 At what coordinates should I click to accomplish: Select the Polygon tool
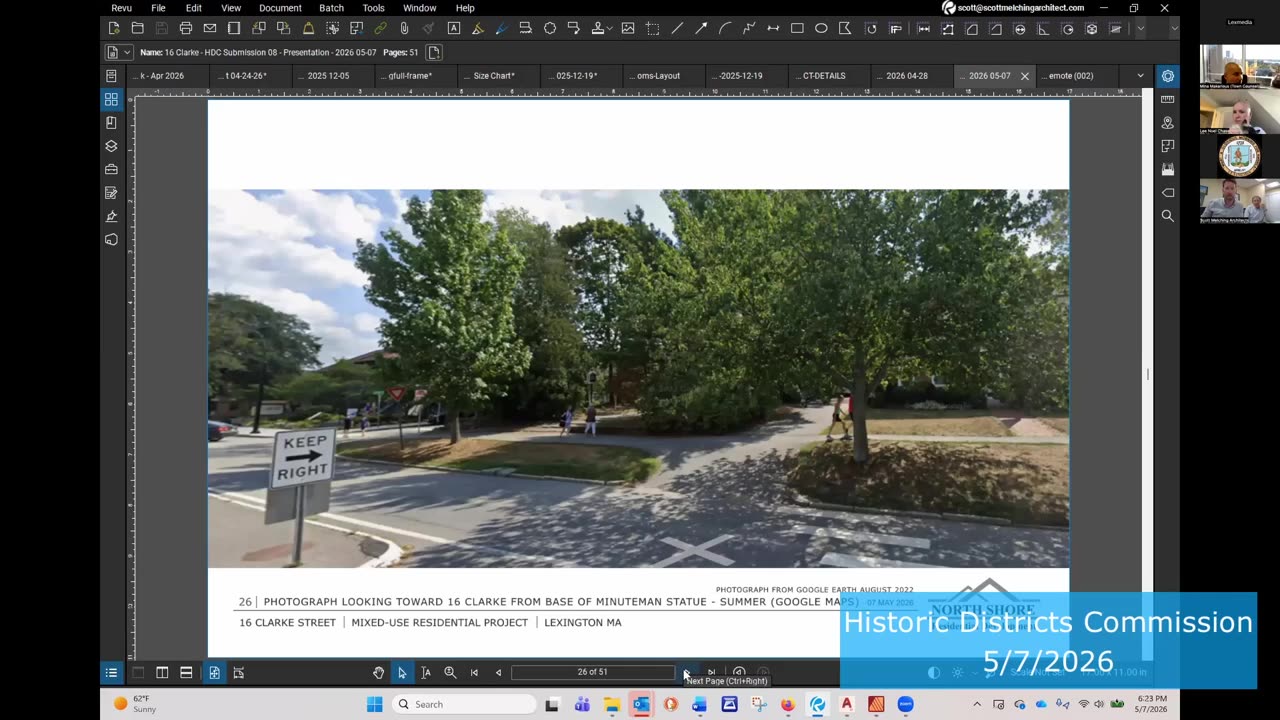[x=846, y=29]
